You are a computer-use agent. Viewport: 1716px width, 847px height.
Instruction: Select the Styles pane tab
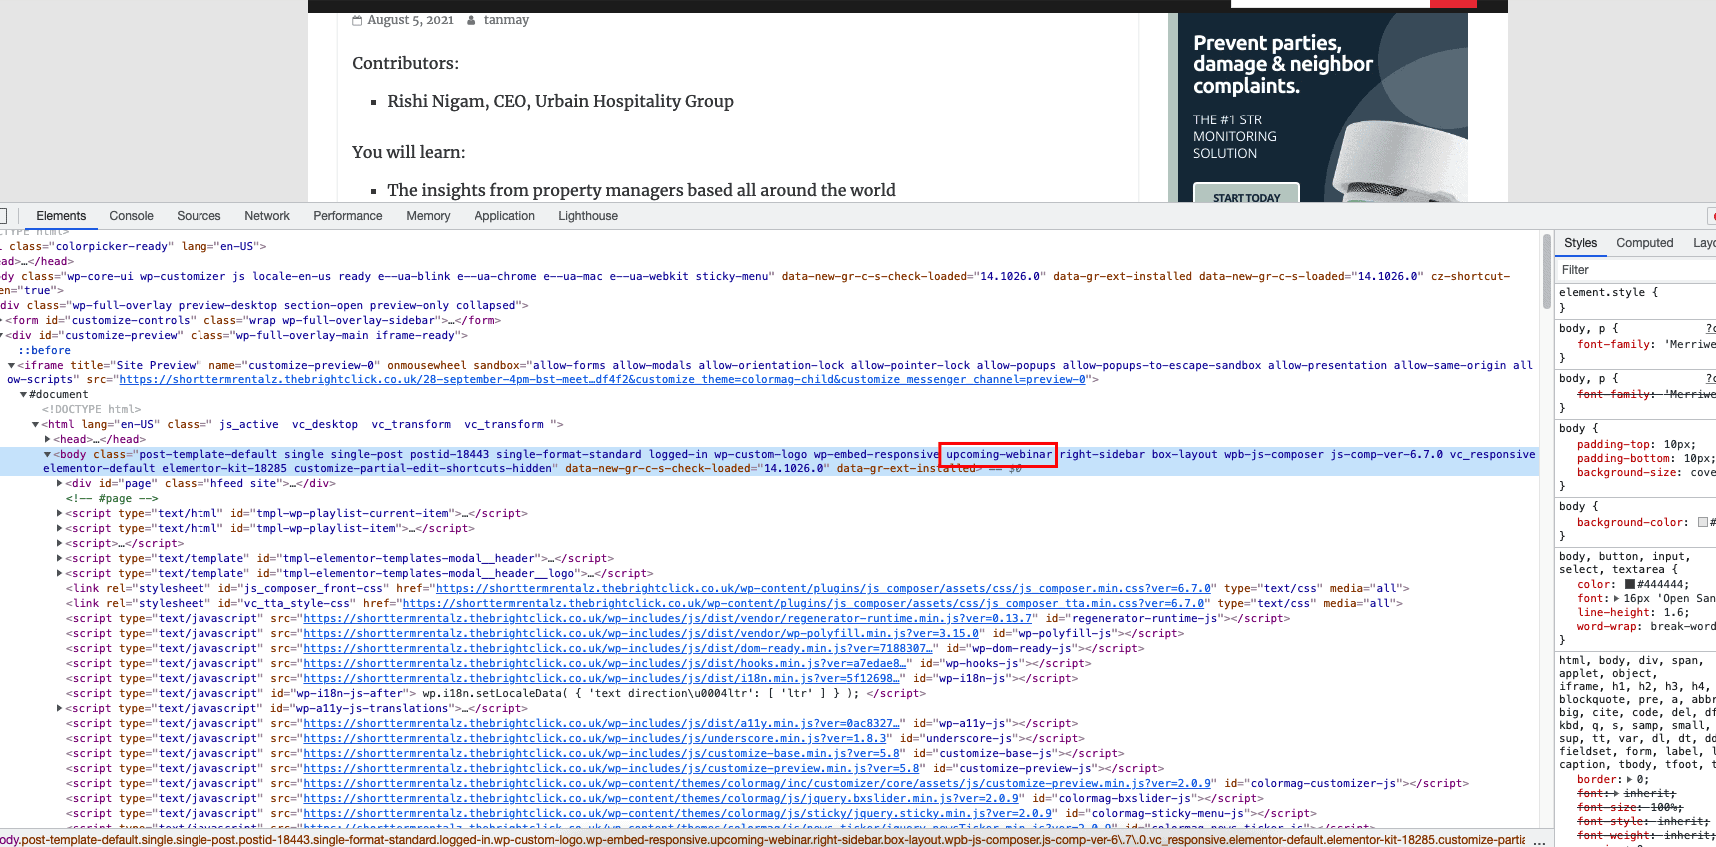[1580, 243]
